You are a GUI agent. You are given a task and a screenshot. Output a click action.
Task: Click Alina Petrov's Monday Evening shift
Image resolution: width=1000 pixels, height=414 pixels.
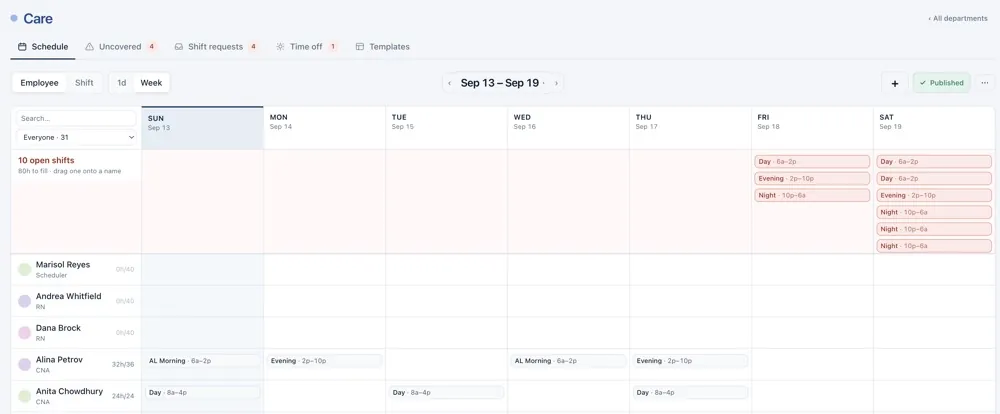[325, 361]
